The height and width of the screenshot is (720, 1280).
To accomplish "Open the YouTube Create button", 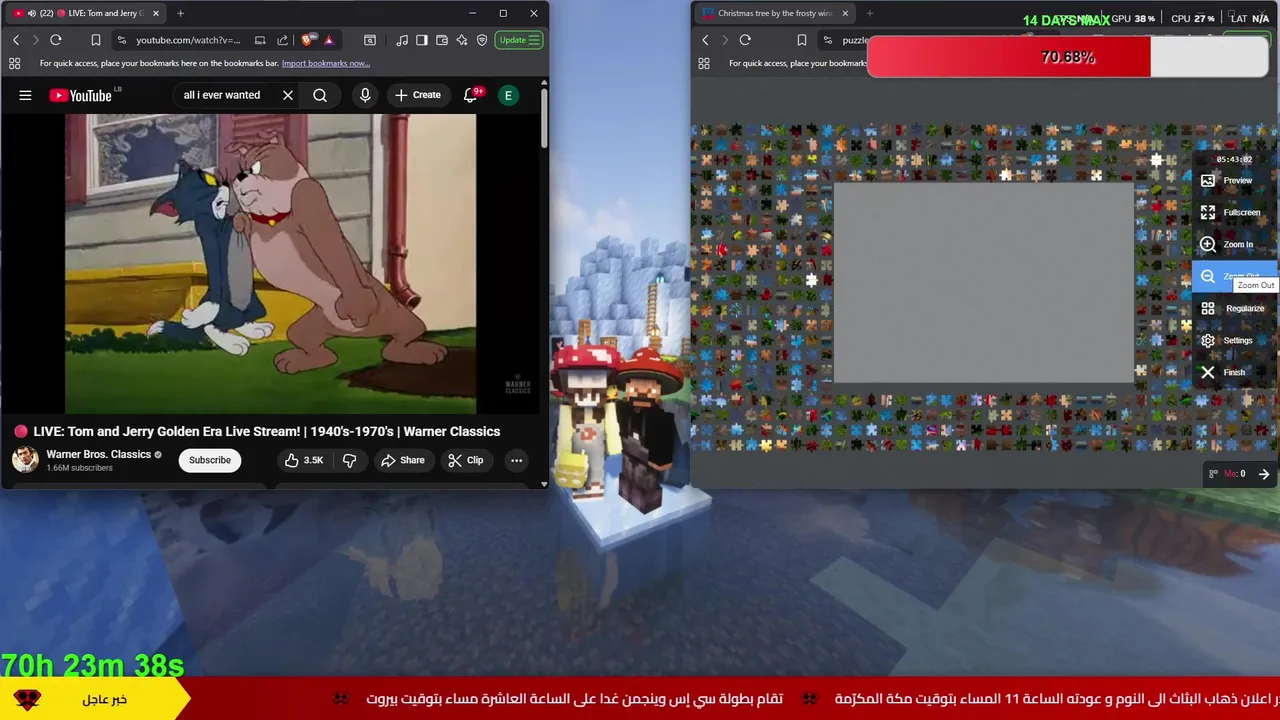I will click(x=418, y=95).
